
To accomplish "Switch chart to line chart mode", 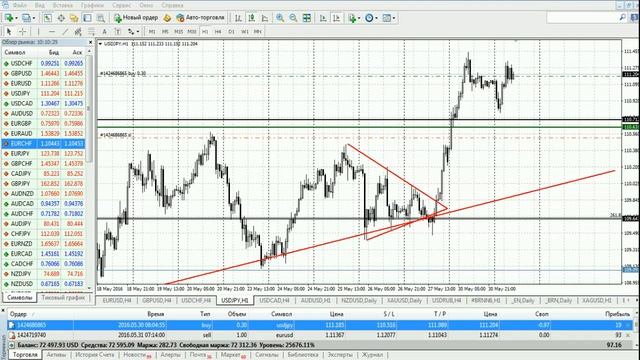I will 265,18.
